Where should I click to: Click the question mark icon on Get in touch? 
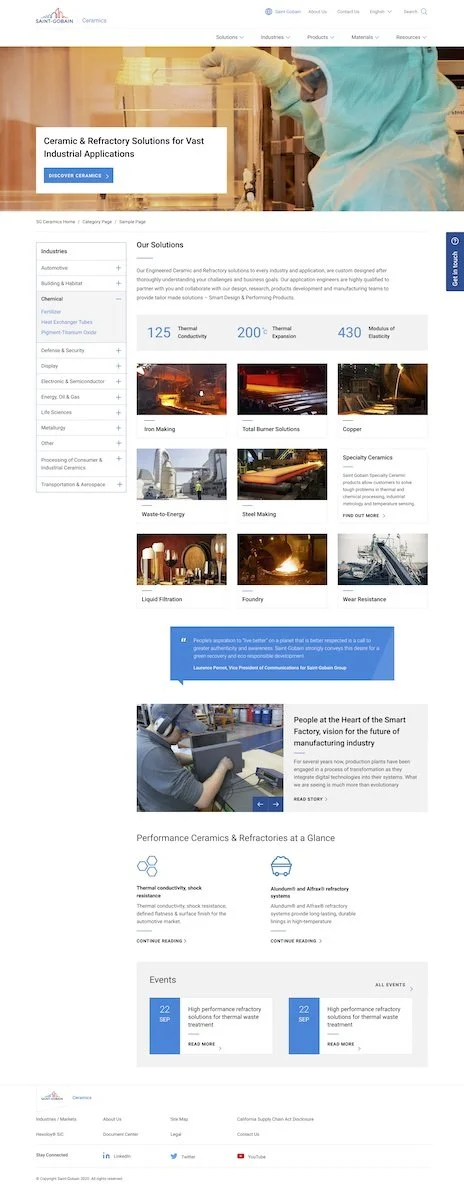coord(455,242)
